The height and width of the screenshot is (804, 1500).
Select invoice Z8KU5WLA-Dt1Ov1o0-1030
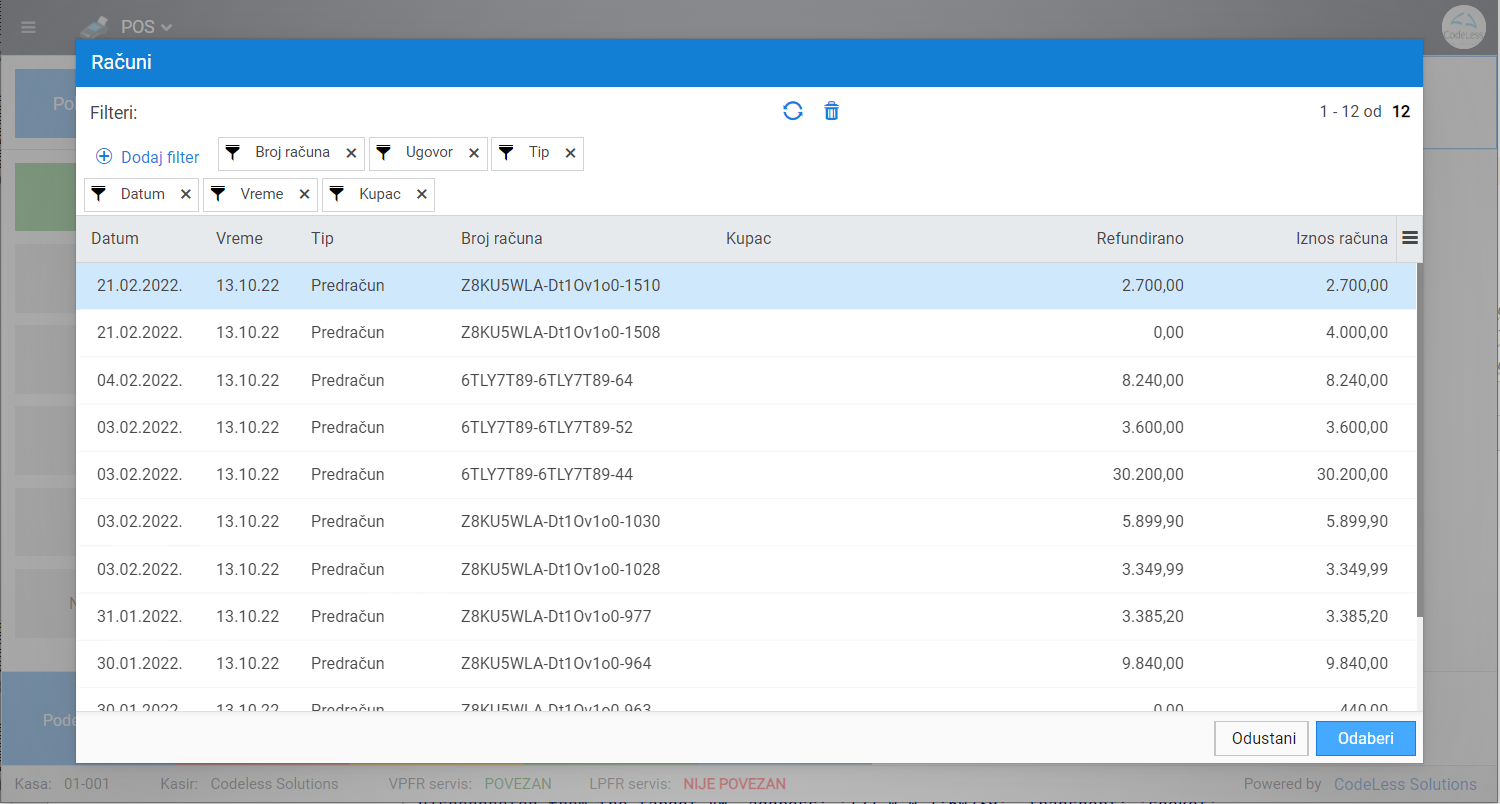[x=746, y=522]
